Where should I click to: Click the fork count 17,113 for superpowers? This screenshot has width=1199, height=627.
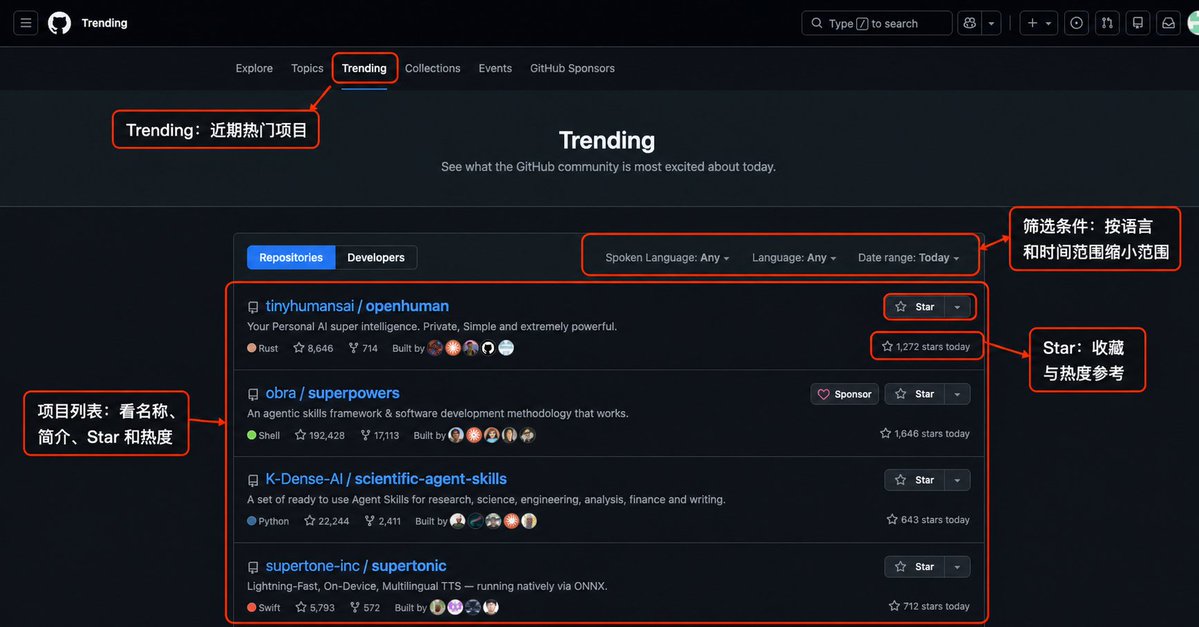[379, 435]
